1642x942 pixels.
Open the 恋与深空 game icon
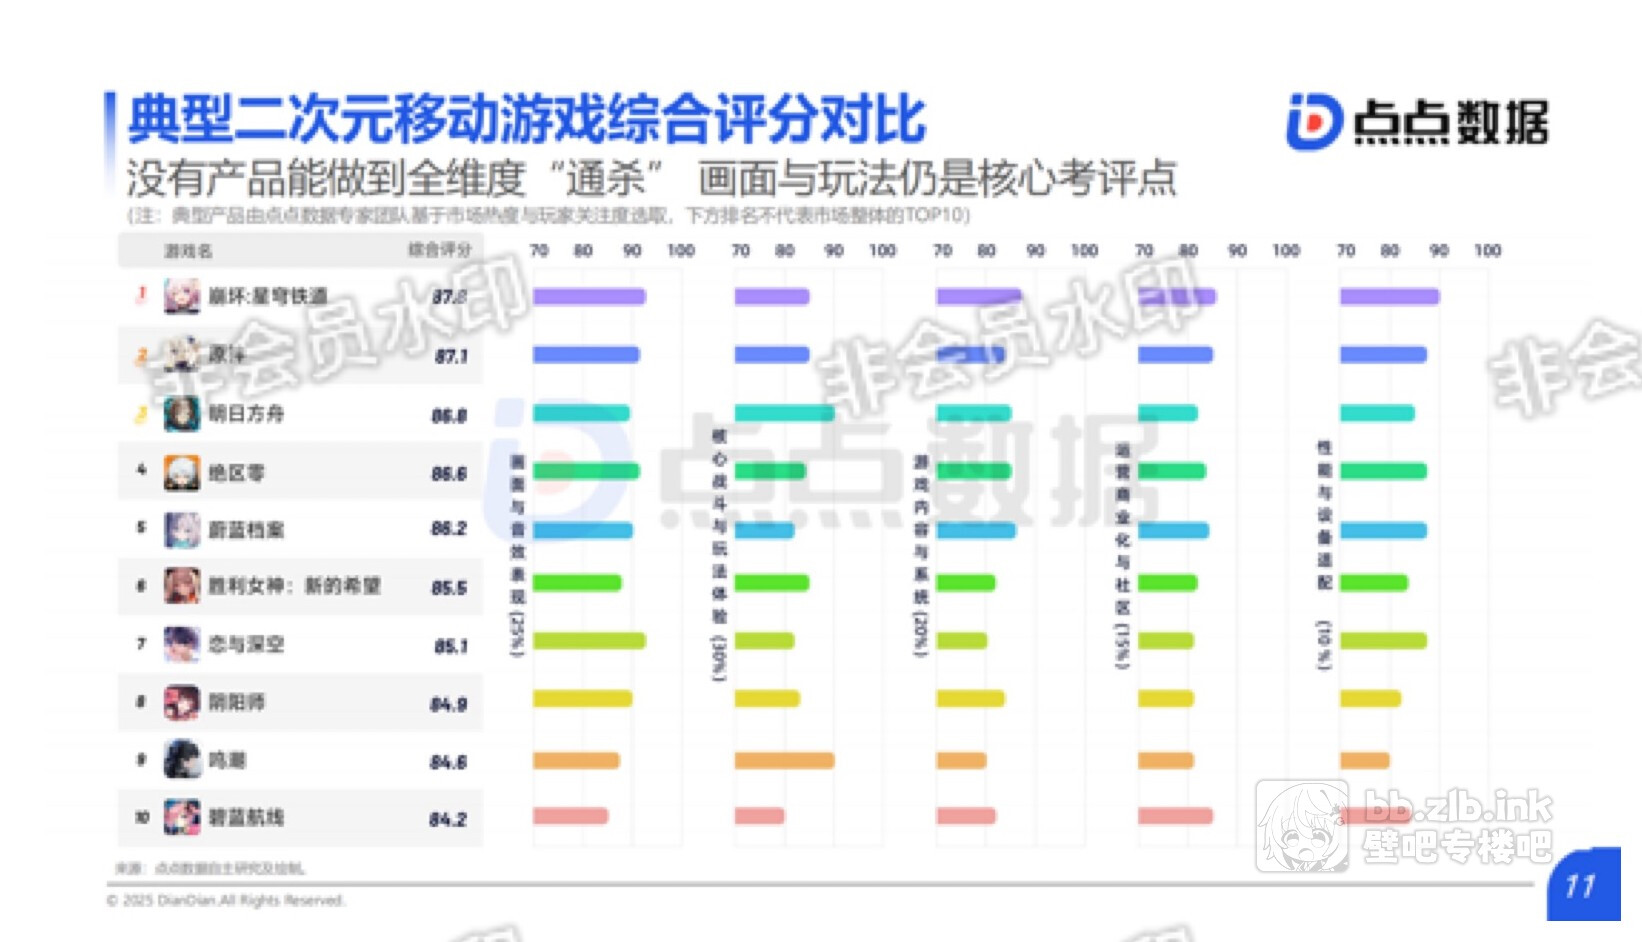[x=182, y=644]
